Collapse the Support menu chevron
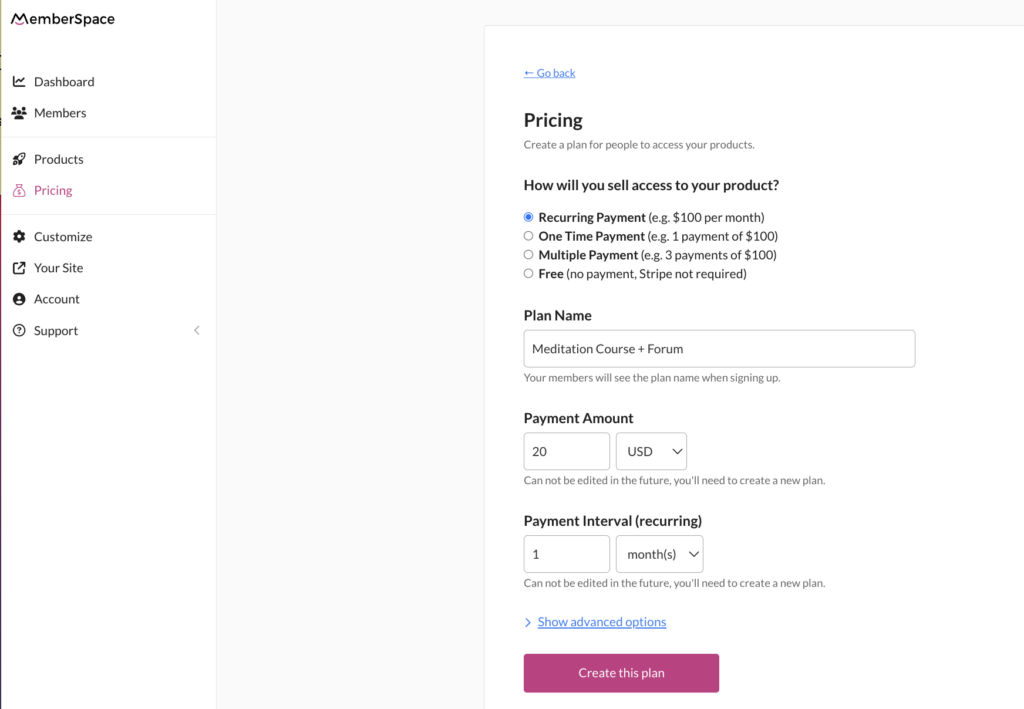 196,330
